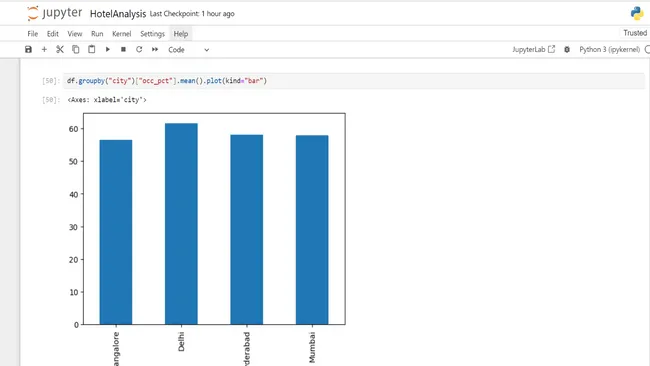Restart the kernel with the circular arrow icon
This screenshot has width=650, height=366.
coord(139,49)
